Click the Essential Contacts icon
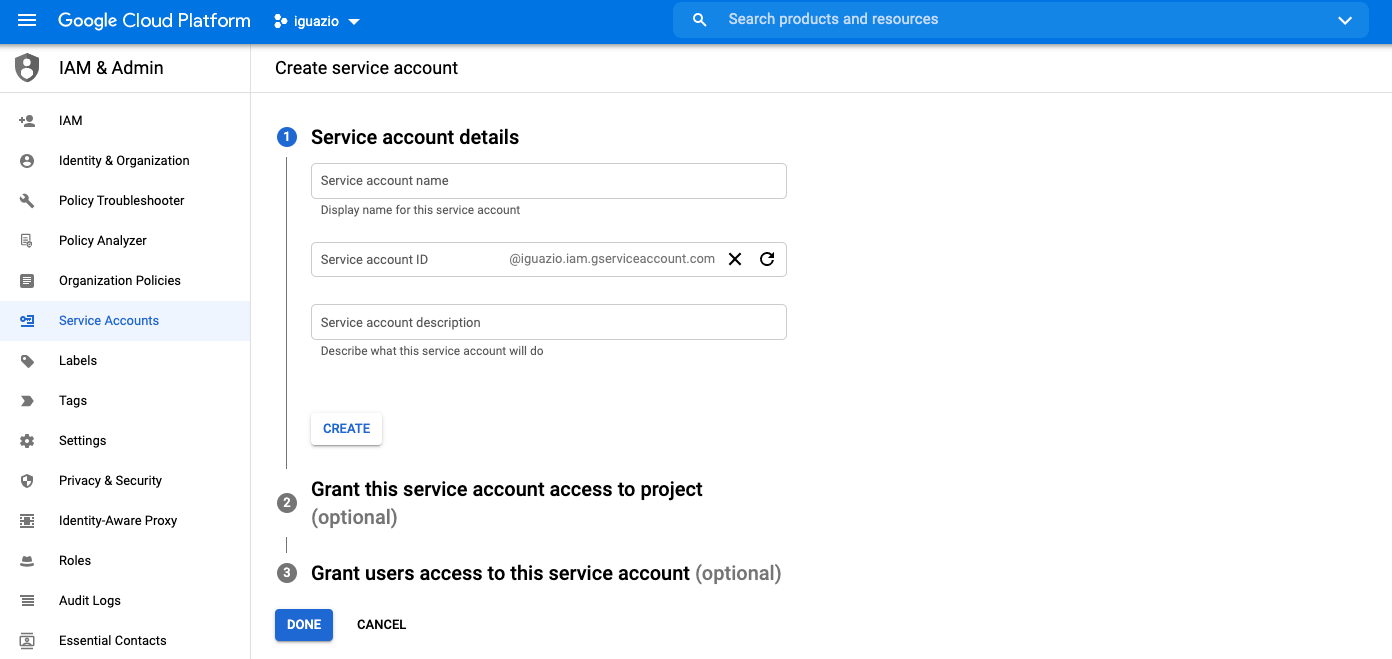This screenshot has width=1392, height=659. click(27, 641)
